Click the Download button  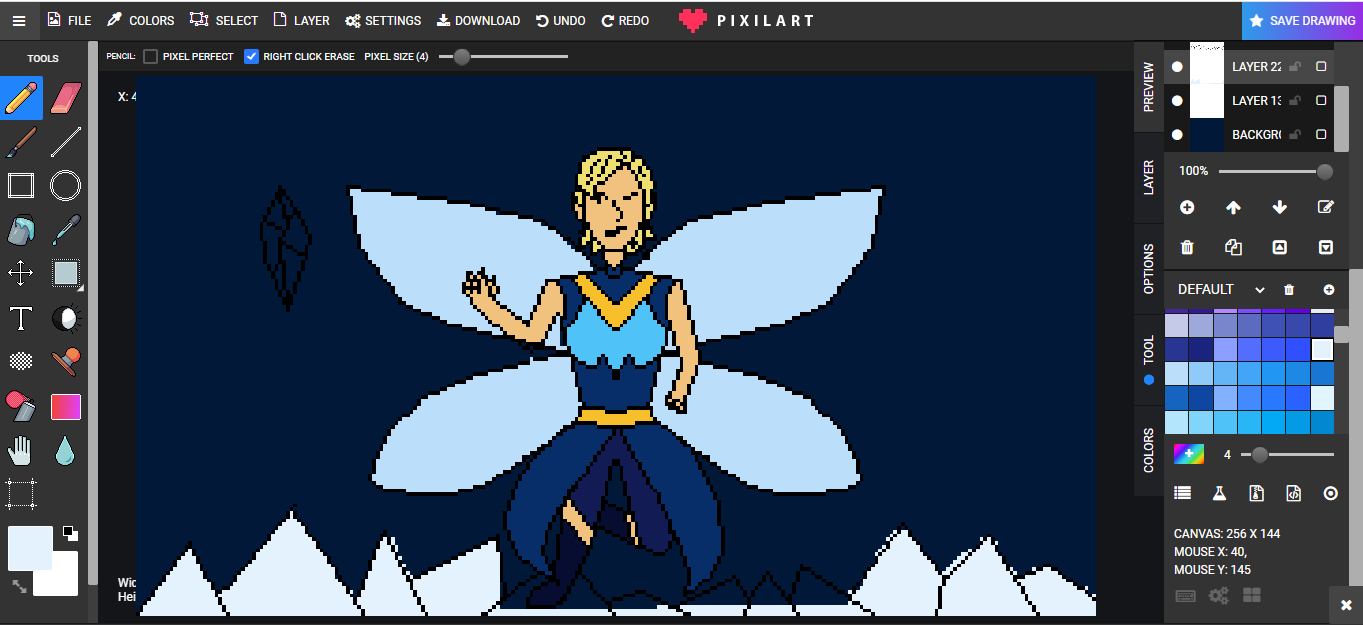(478, 20)
